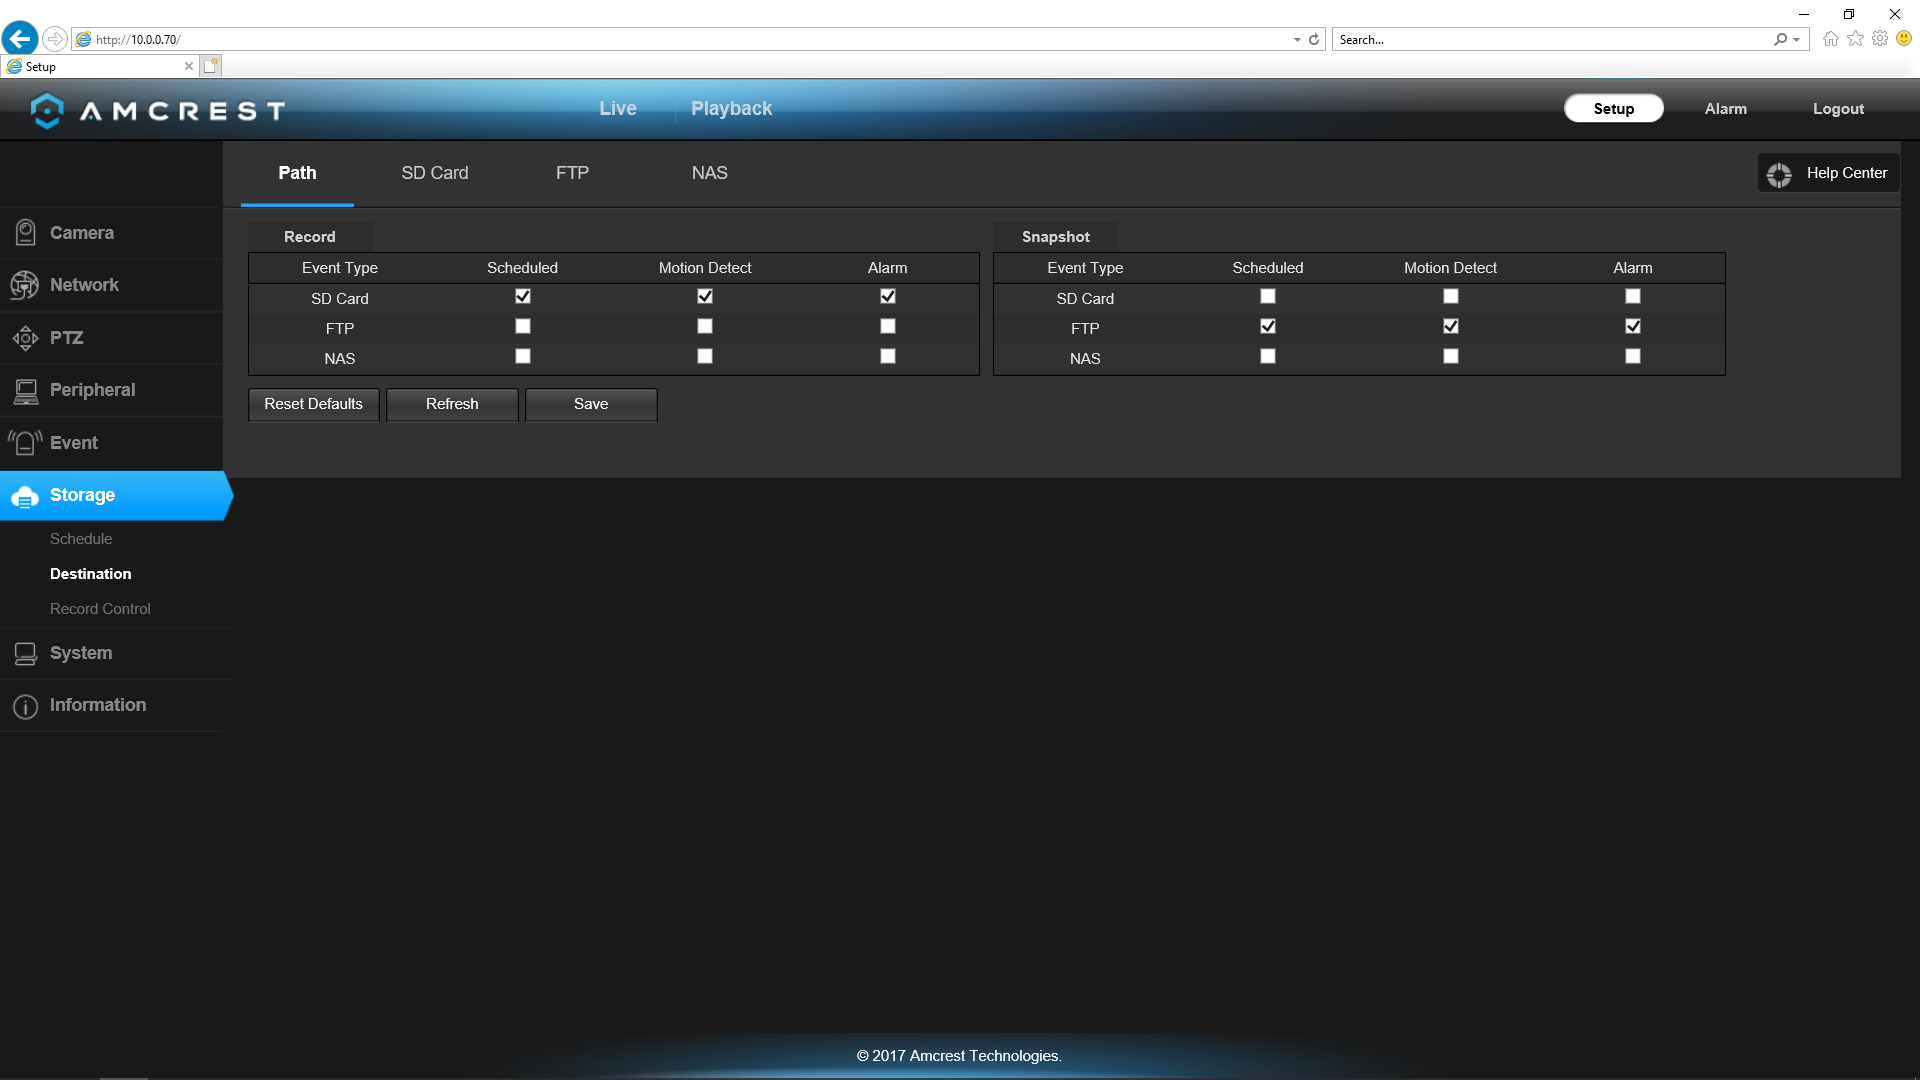Click the Amcrest logo icon
Viewport: 1920px width, 1080px height.
pos(47,110)
